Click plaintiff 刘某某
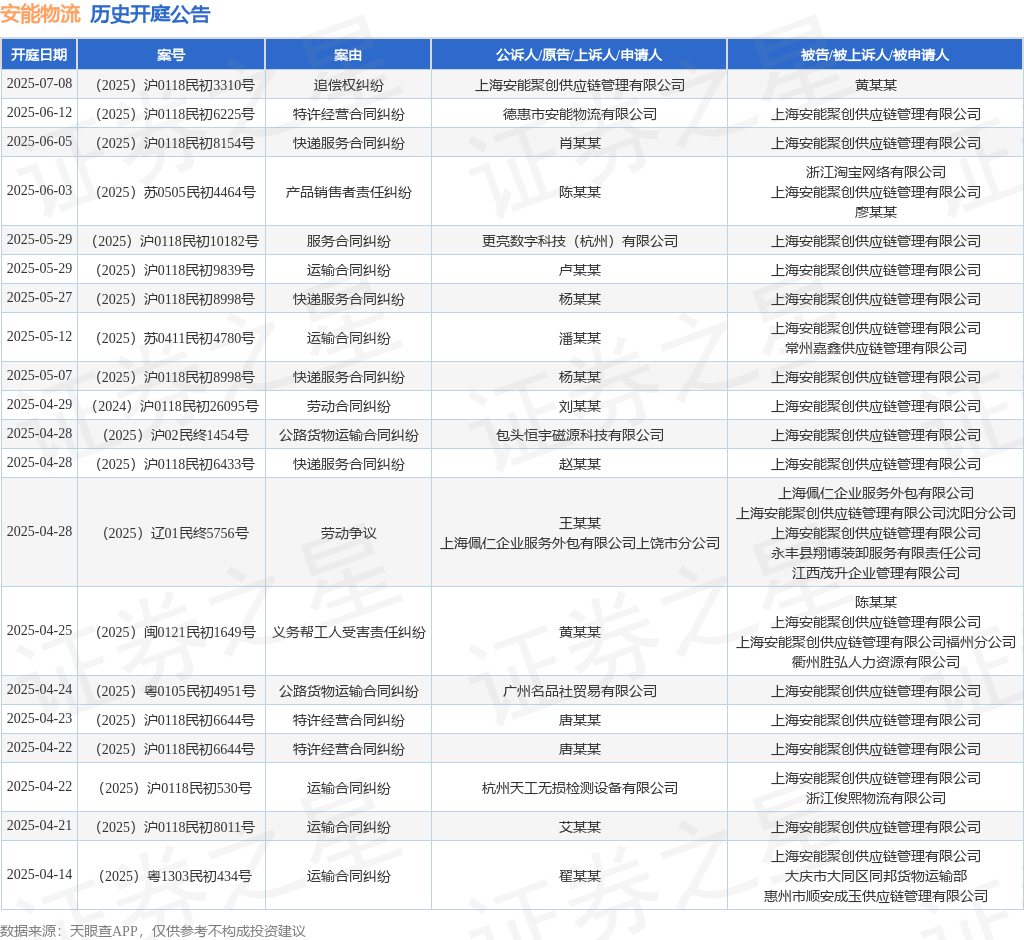The height and width of the screenshot is (940, 1024). [x=579, y=406]
